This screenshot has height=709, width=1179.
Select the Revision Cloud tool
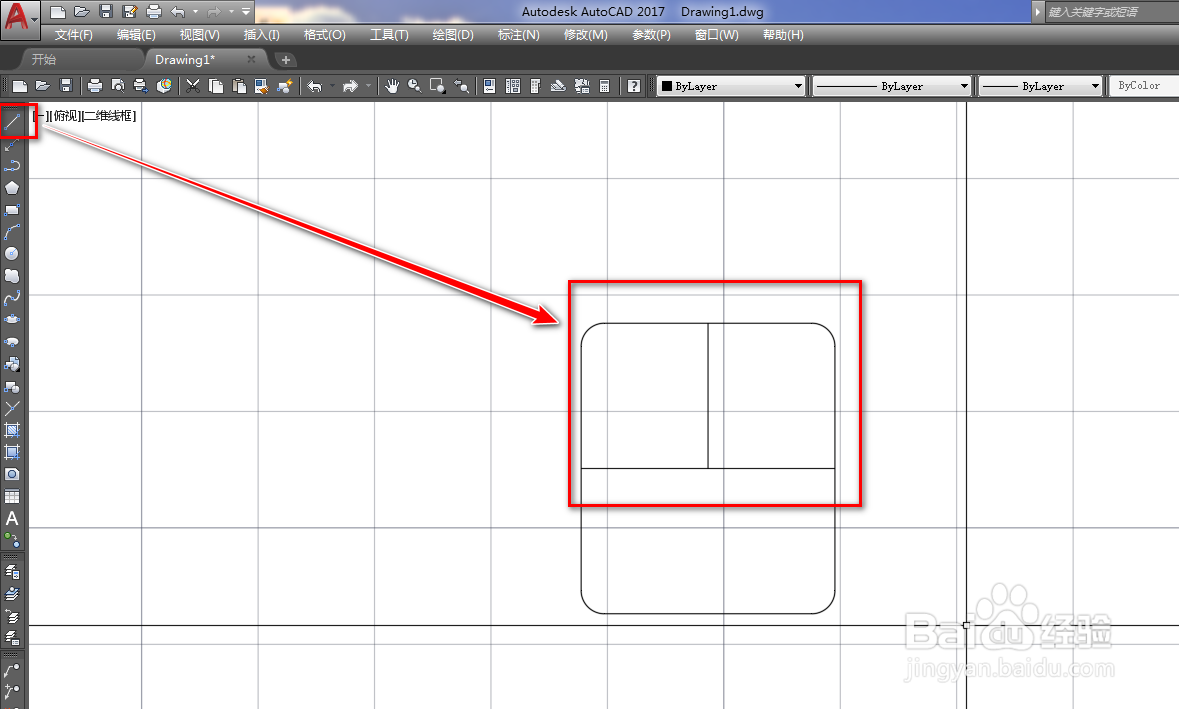click(12, 276)
